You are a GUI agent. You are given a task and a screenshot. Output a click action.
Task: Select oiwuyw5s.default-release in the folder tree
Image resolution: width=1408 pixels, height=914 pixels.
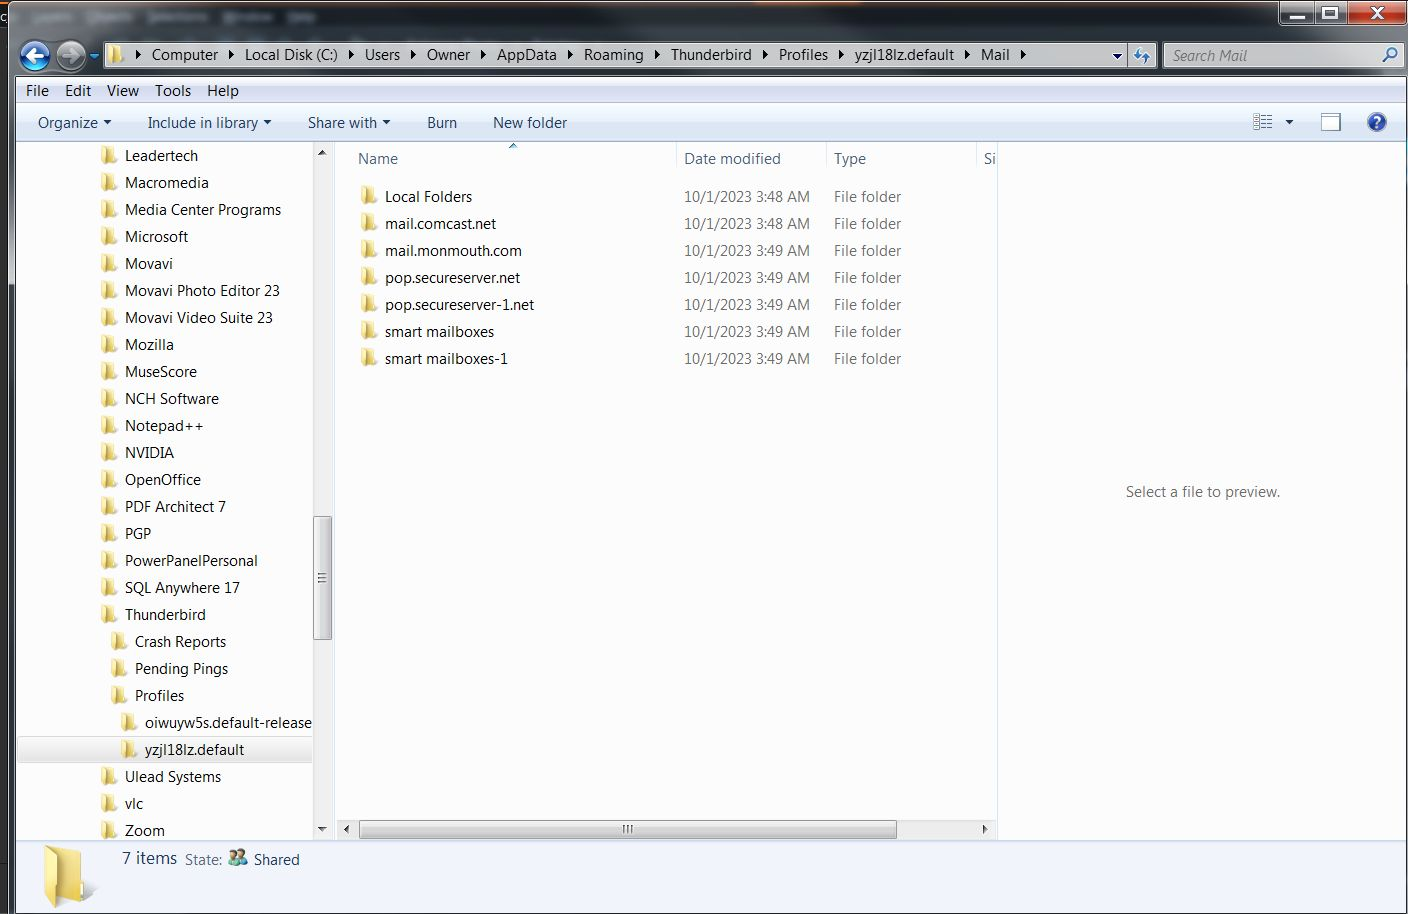pos(227,722)
